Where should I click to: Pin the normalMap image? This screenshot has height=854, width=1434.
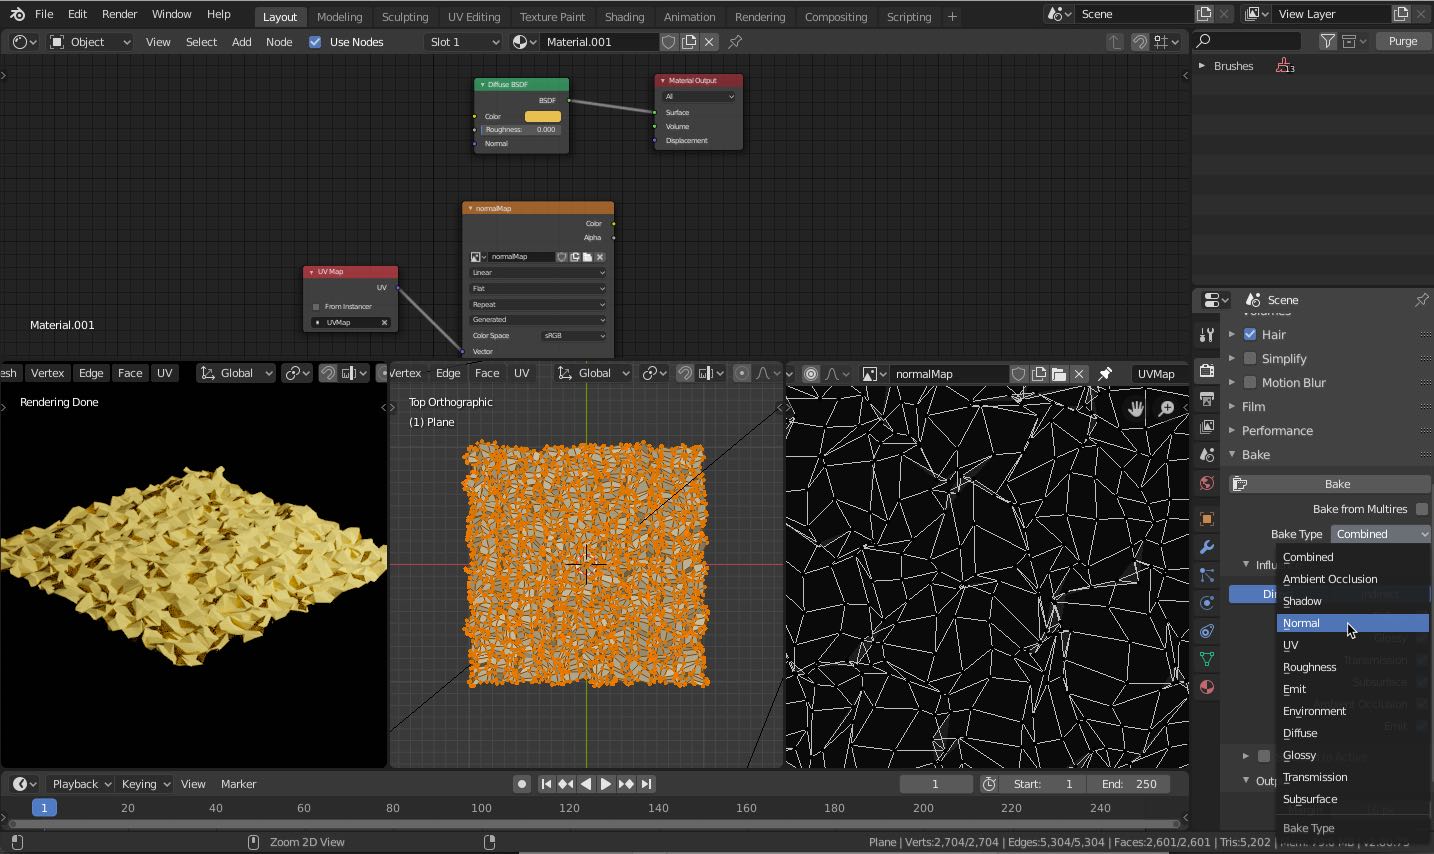(1105, 374)
